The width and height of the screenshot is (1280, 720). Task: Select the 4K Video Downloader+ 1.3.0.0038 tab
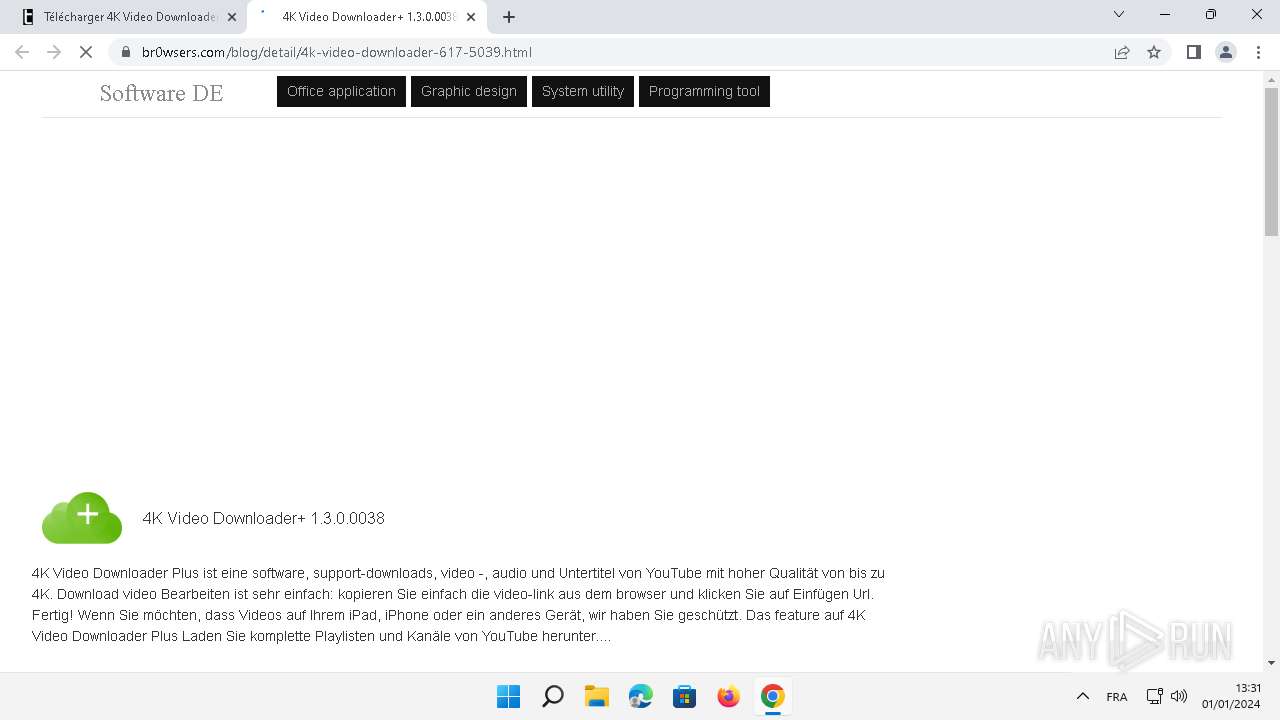click(x=367, y=17)
